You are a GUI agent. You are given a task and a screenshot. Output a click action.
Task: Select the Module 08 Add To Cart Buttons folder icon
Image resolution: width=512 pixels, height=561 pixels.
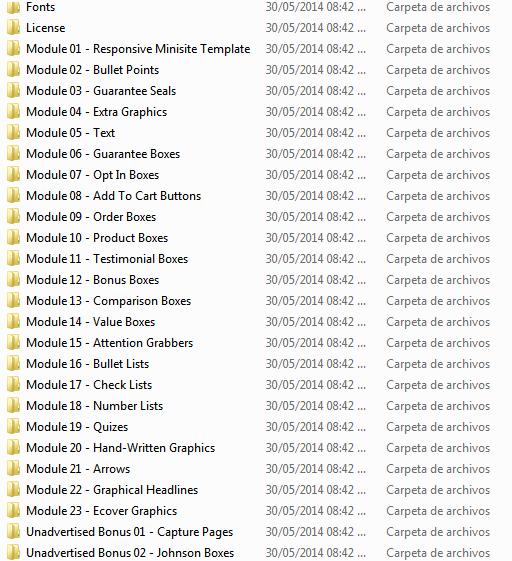tap(13, 196)
